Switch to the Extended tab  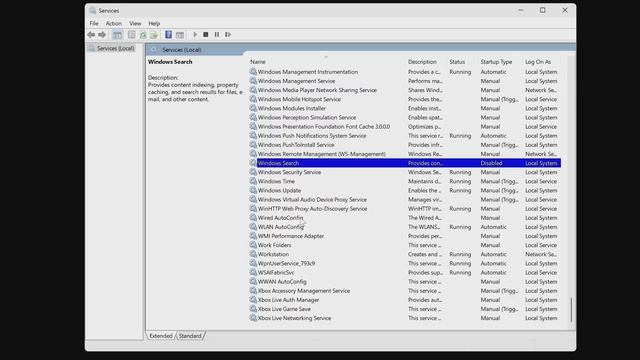click(x=161, y=336)
